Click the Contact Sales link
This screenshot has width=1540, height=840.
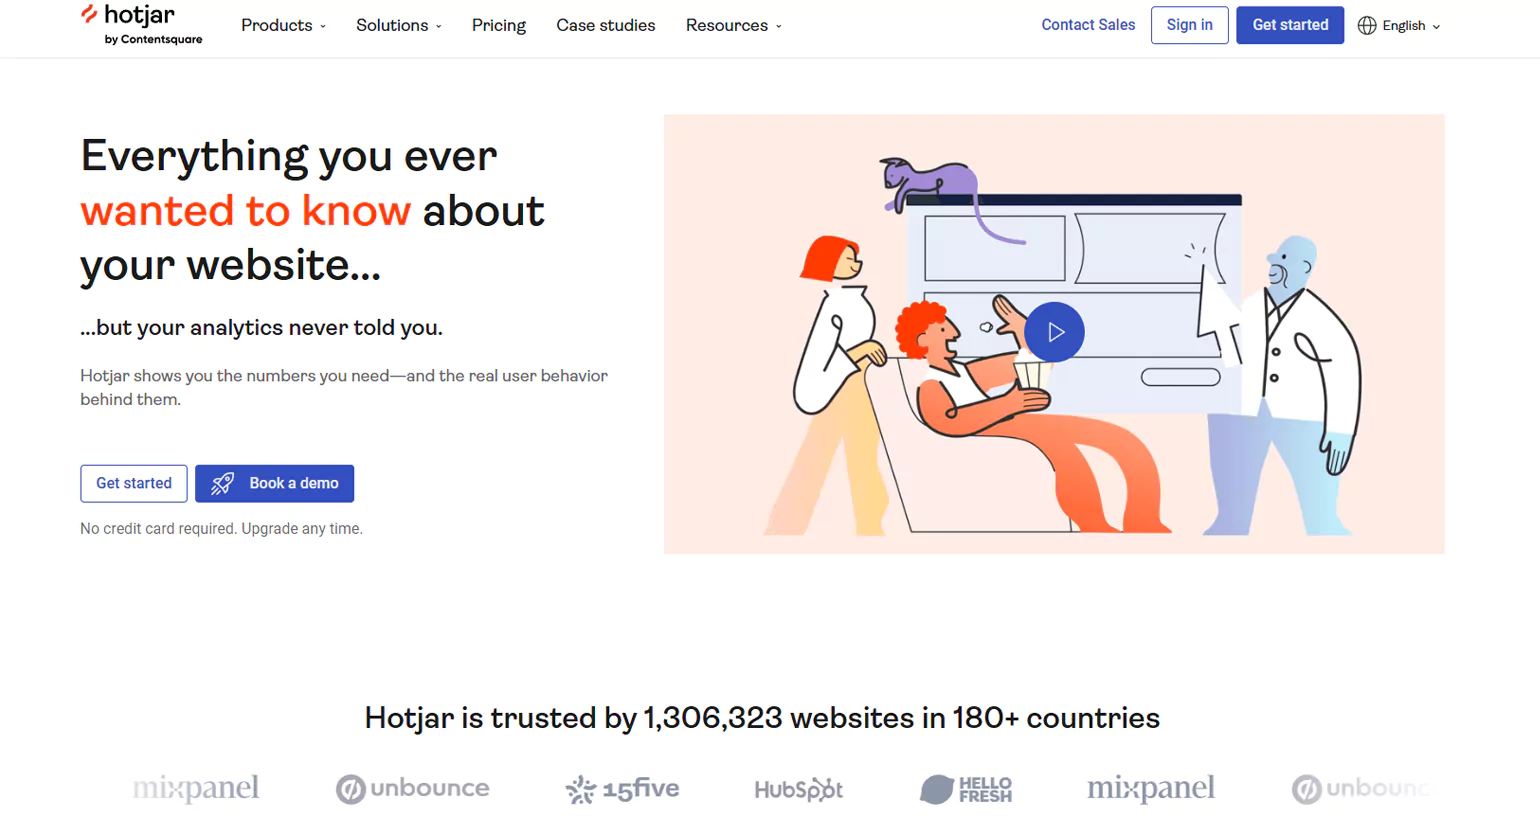click(1088, 25)
